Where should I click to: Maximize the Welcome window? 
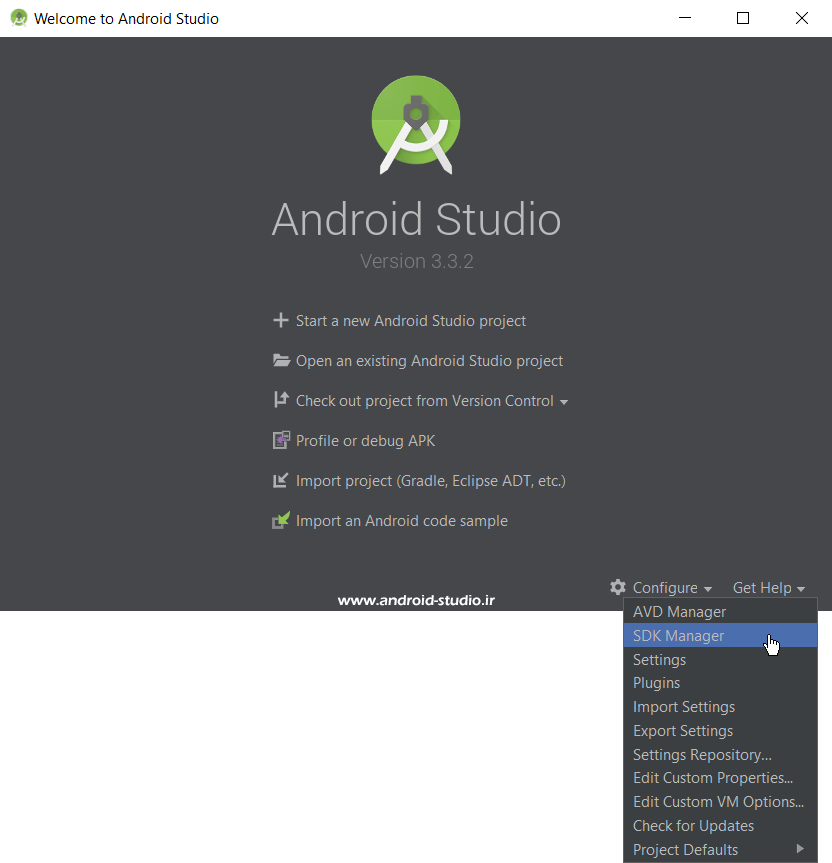point(743,18)
